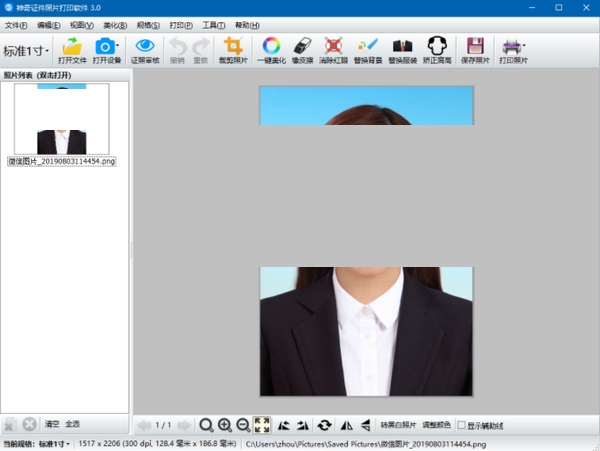Click the 转黑白照片 black and white button

click(399, 425)
